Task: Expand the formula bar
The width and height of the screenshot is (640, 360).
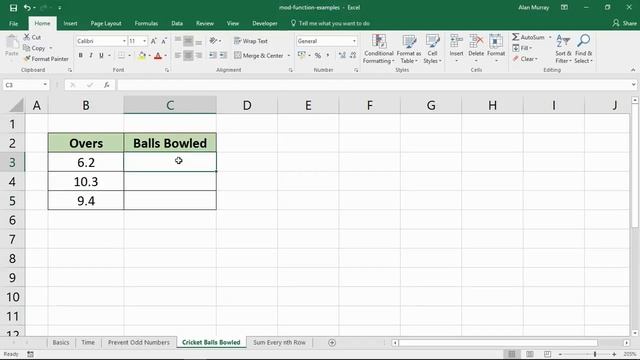Action: pyautogui.click(x=633, y=85)
